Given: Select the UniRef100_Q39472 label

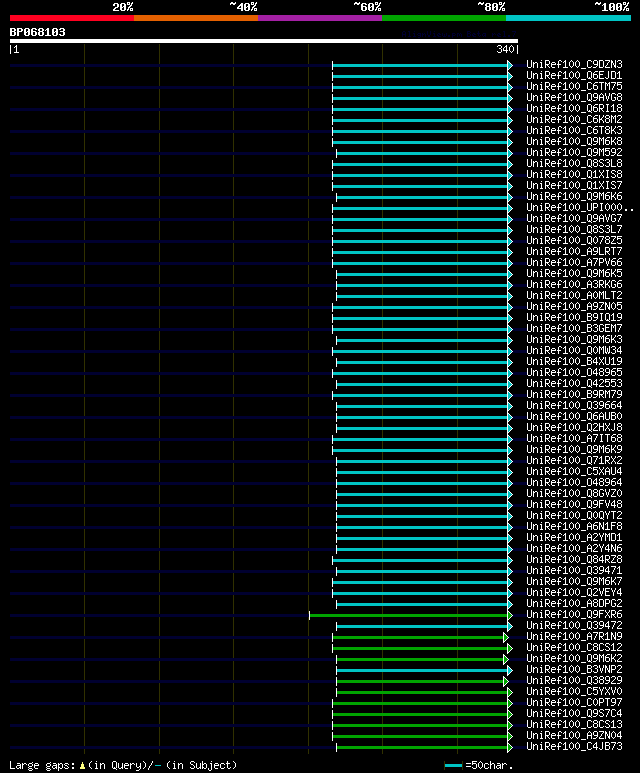Looking at the screenshot, I should [574, 626].
